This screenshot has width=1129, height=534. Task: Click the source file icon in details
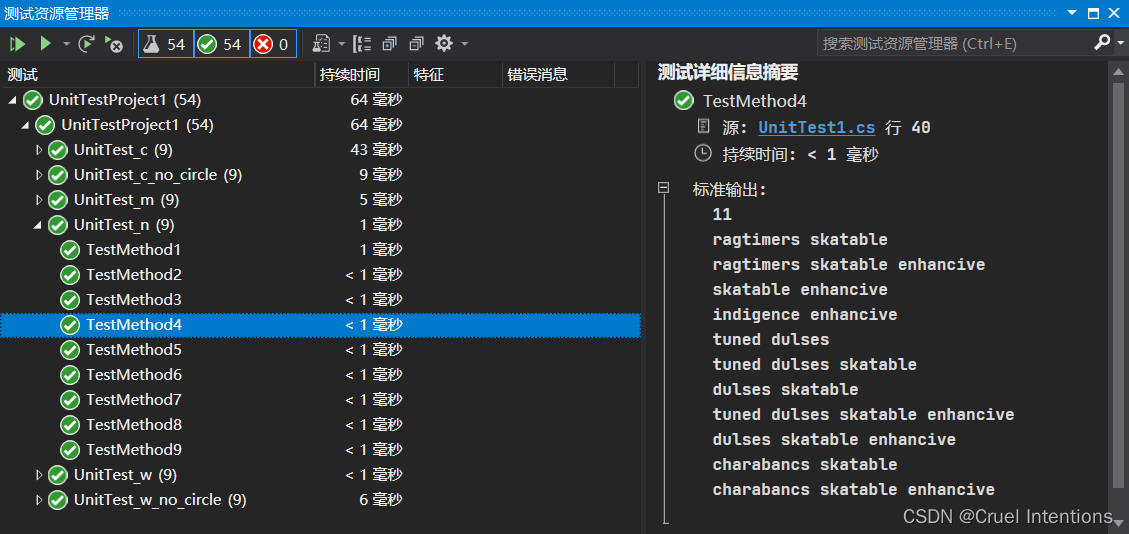(704, 127)
